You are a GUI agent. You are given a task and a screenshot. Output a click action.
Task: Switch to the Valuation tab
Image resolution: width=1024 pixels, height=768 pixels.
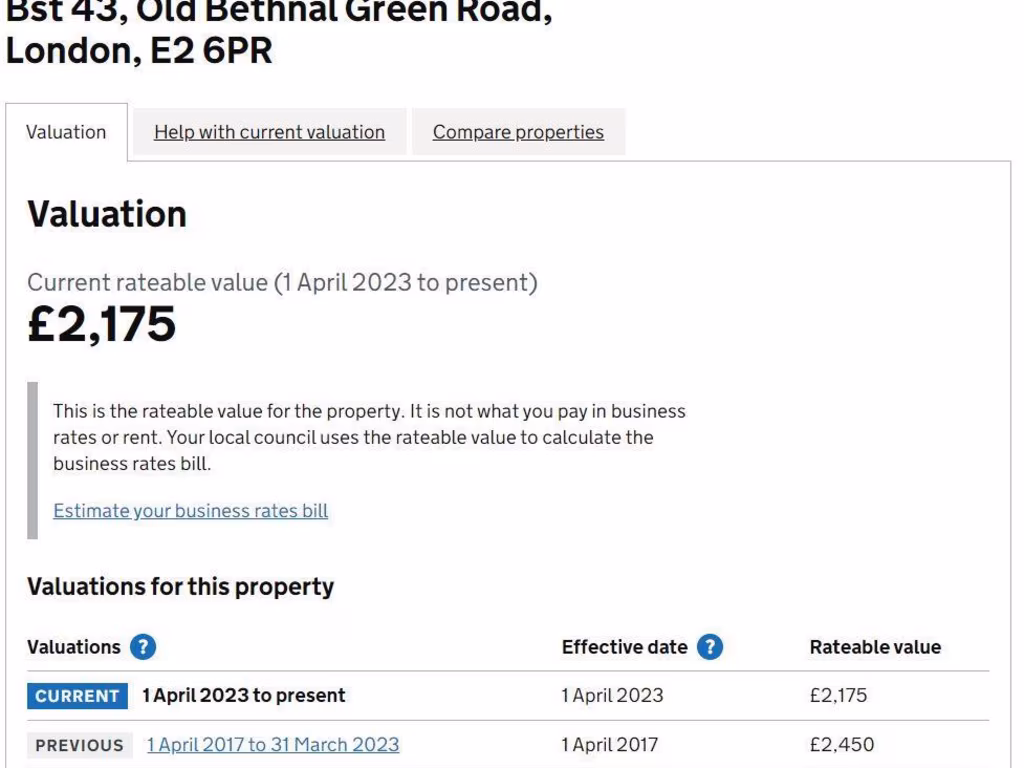[x=66, y=132]
